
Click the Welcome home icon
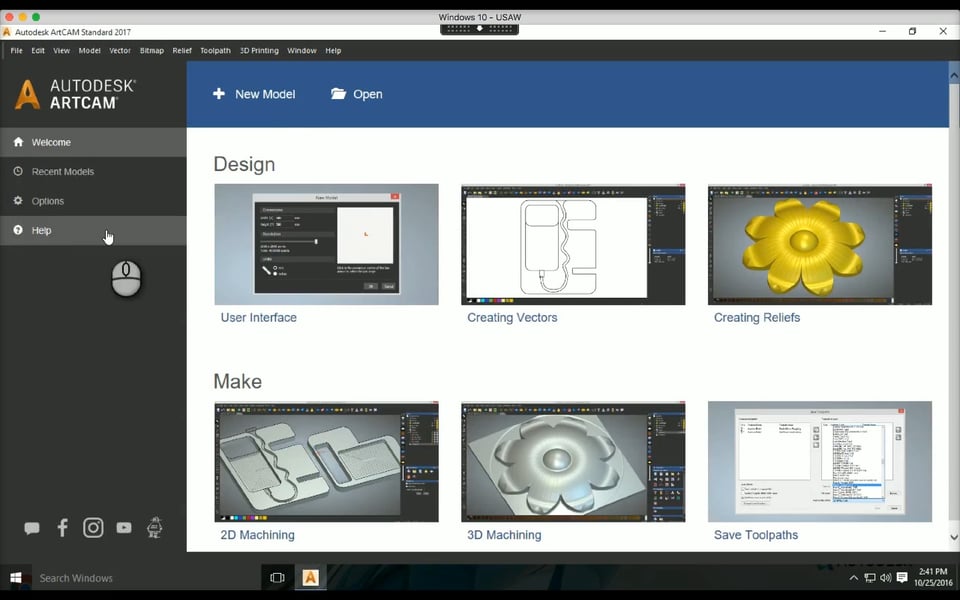point(18,142)
